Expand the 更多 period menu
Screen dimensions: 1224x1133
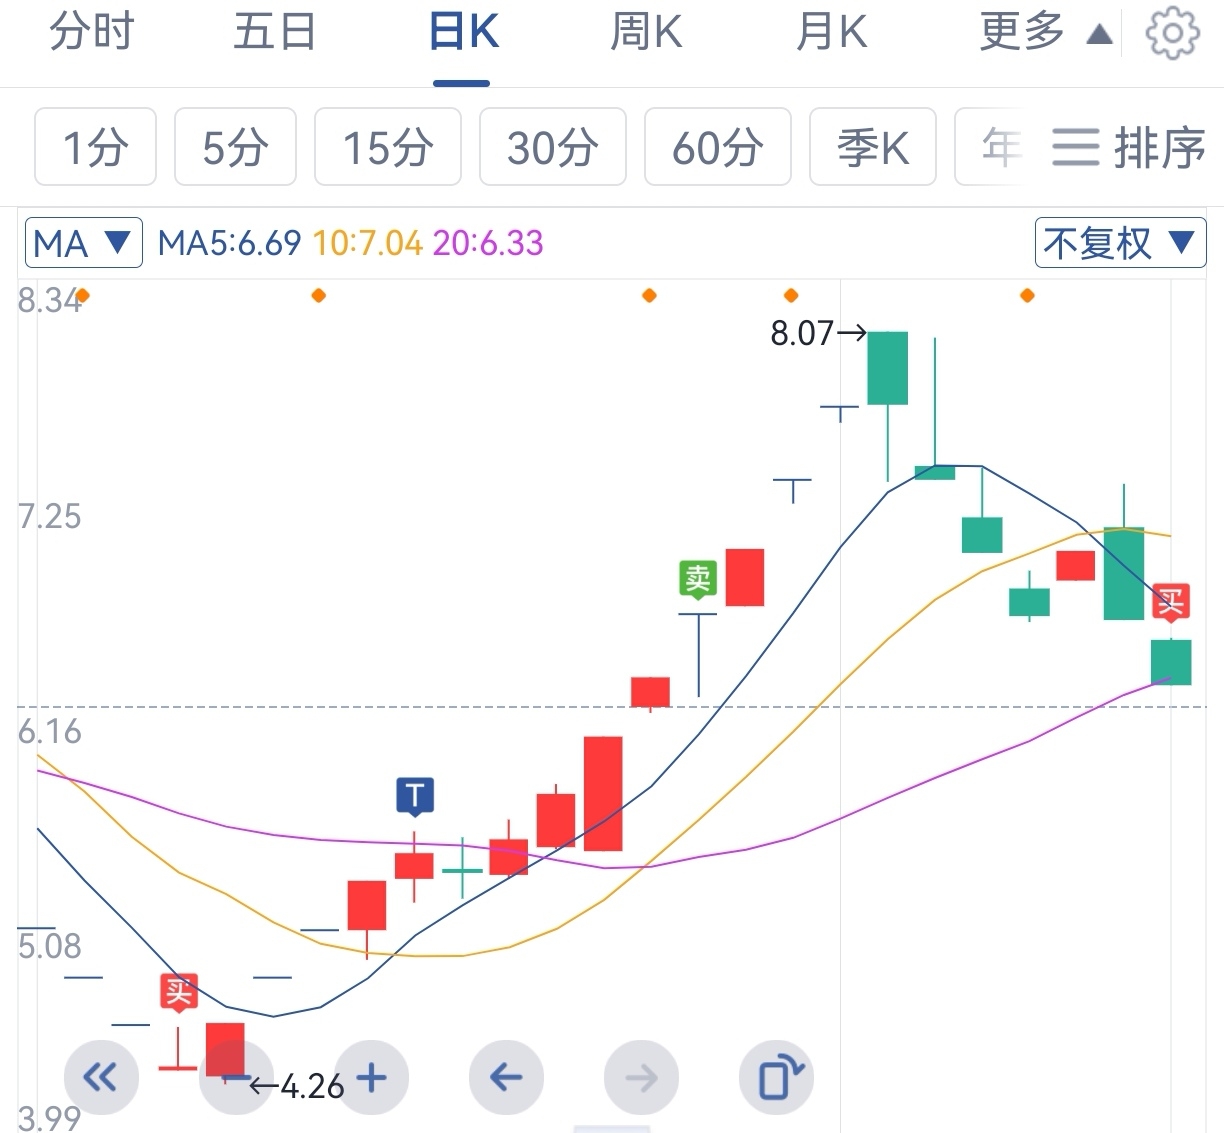pyautogui.click(x=1045, y=34)
